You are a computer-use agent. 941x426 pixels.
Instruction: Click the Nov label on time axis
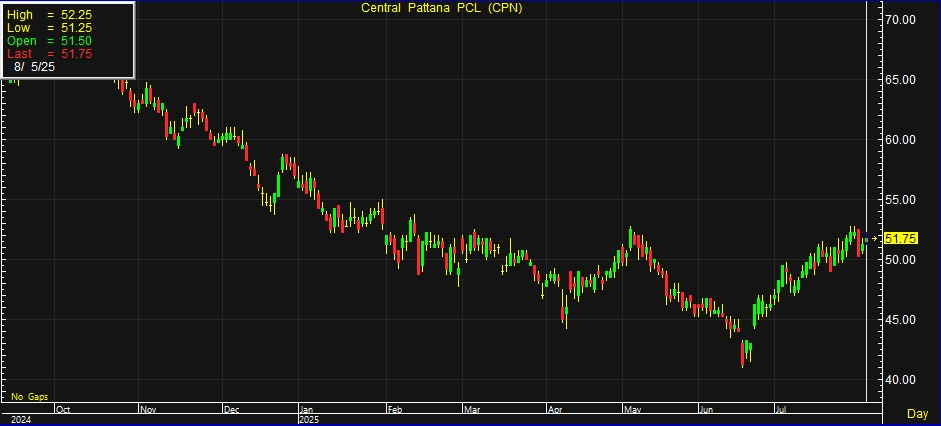point(147,410)
